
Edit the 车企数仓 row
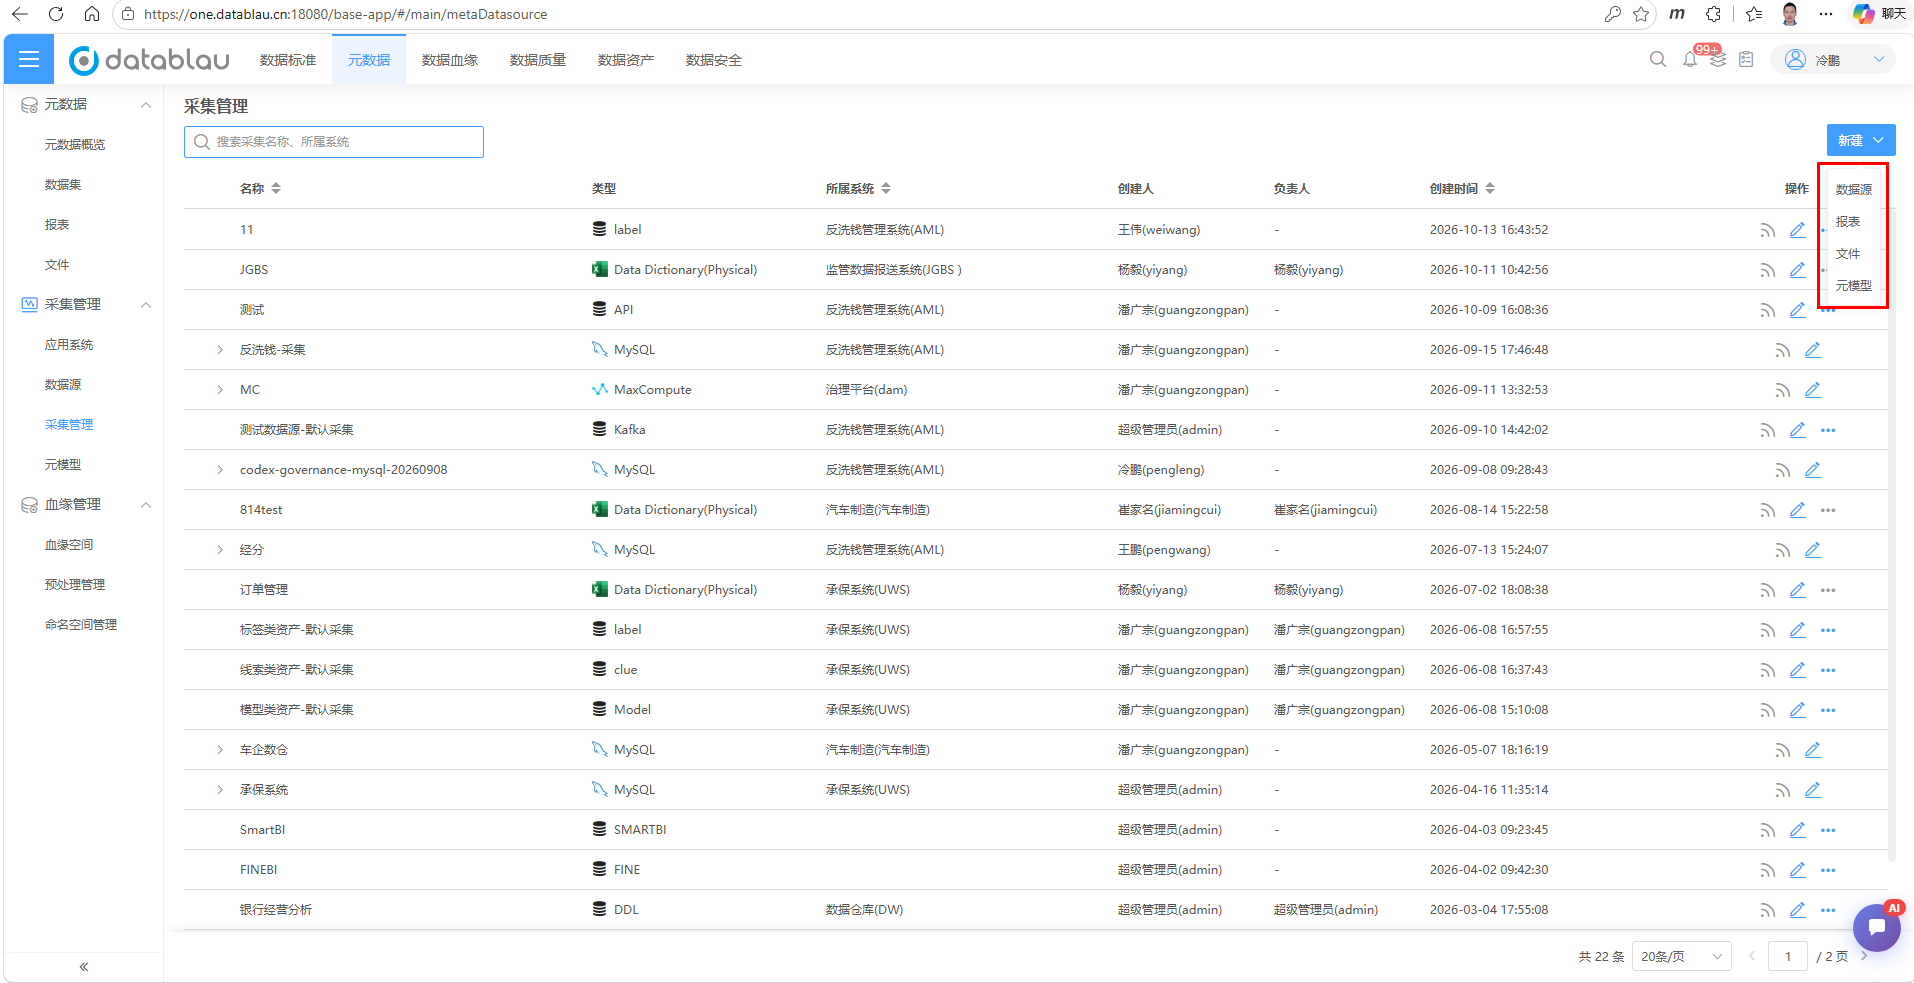click(1813, 750)
